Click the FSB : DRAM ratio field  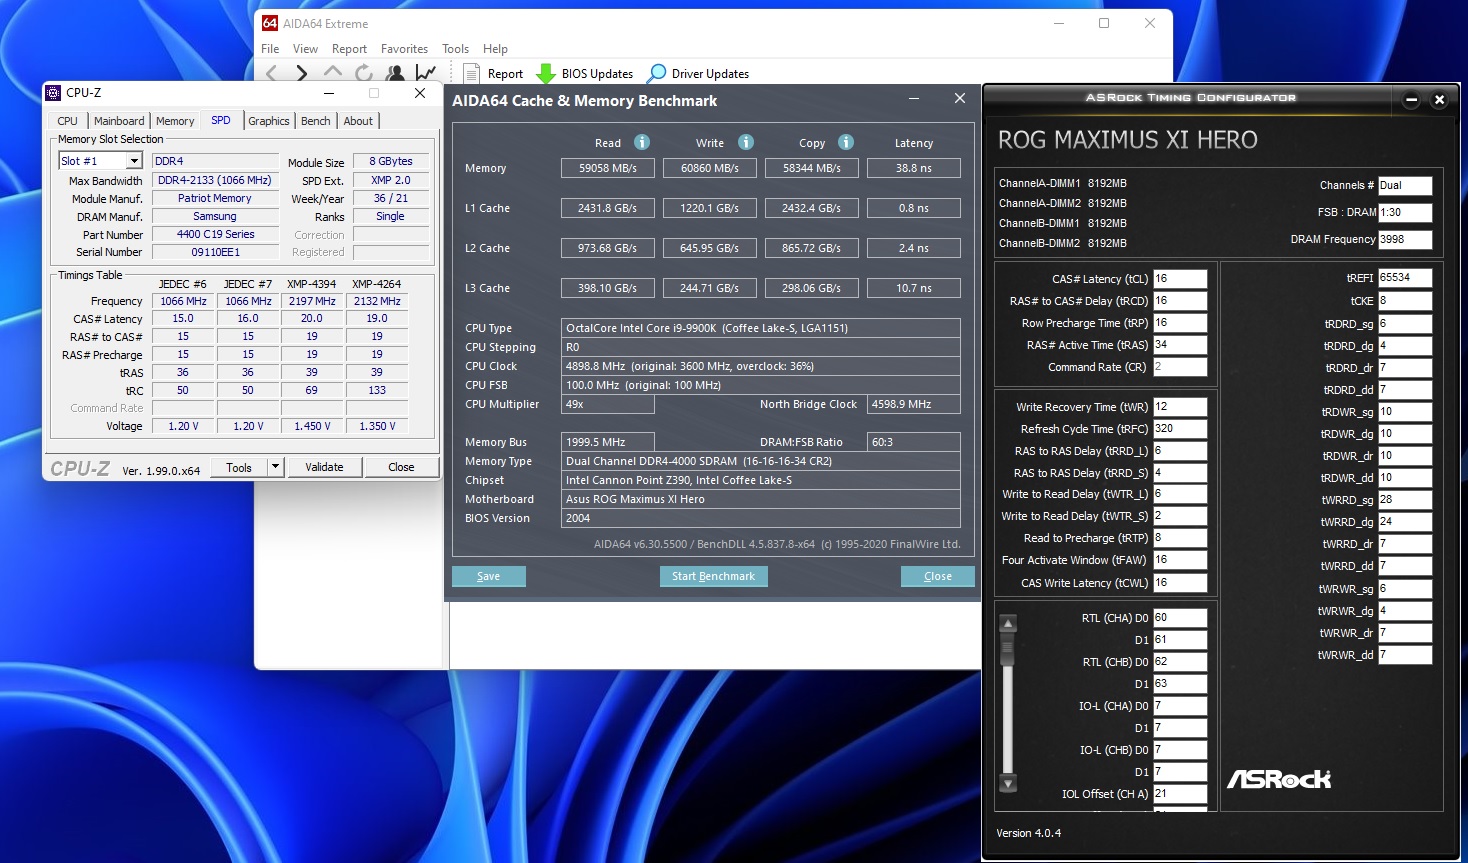click(1405, 213)
